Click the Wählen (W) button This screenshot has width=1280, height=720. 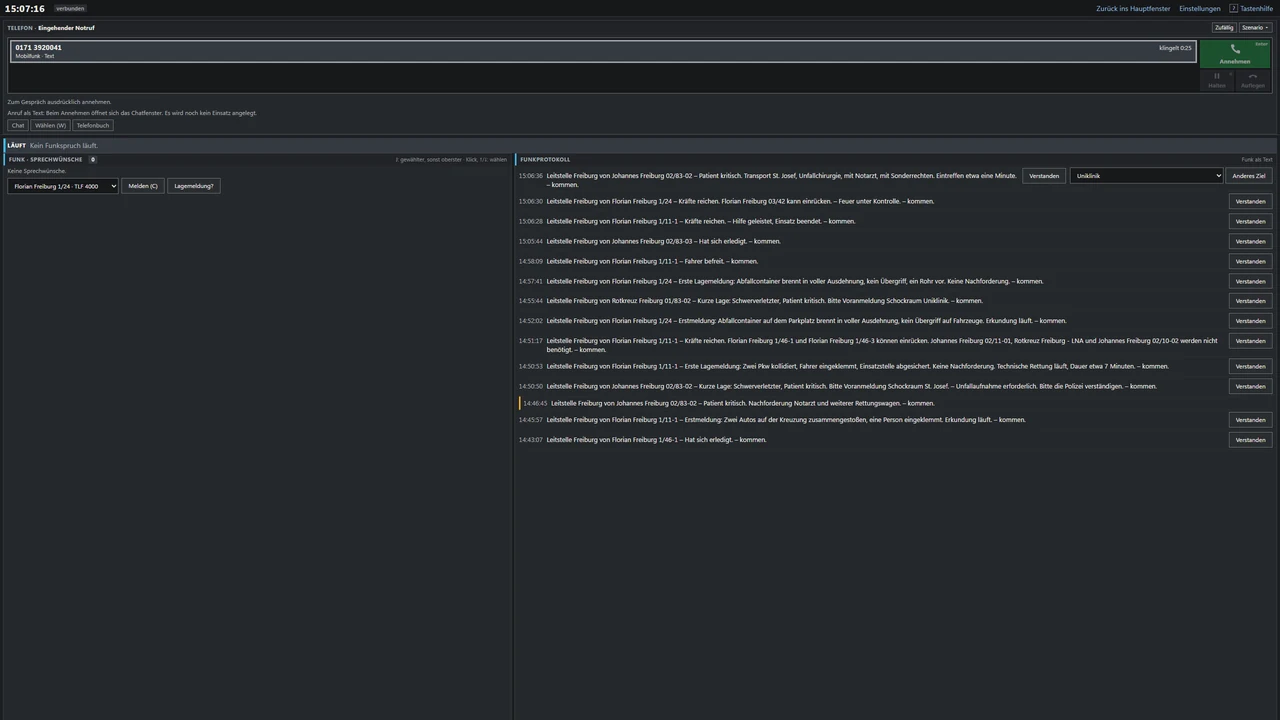click(50, 126)
